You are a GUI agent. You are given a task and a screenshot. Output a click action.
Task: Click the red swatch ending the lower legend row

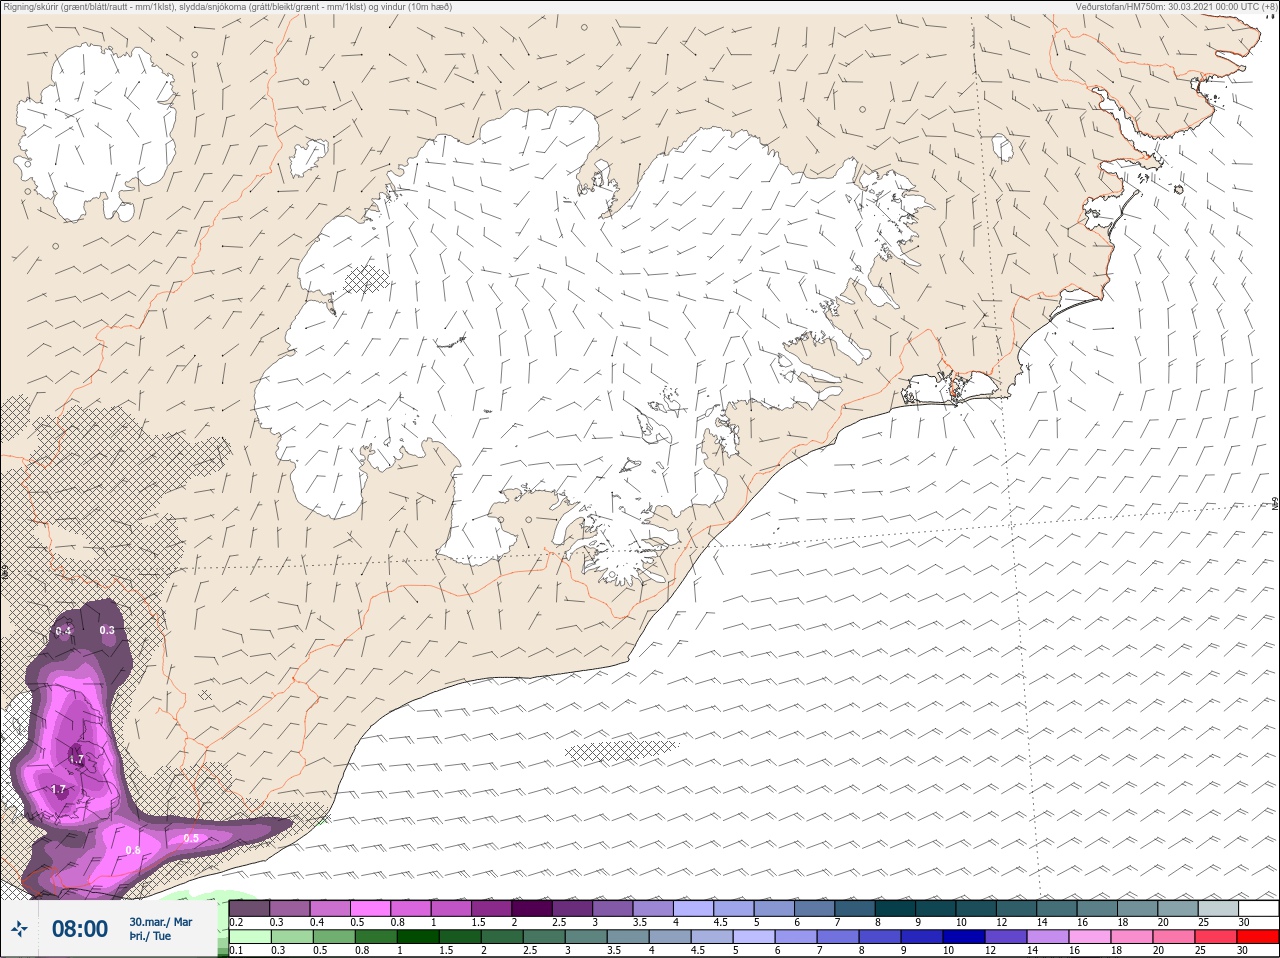(x=1259, y=937)
